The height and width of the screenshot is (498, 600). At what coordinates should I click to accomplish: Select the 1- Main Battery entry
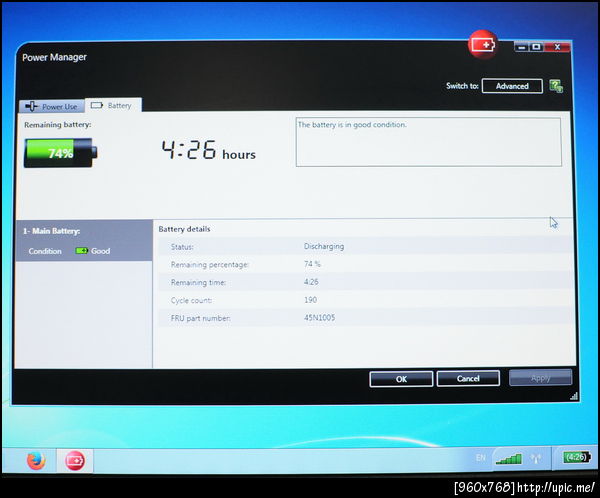point(84,240)
